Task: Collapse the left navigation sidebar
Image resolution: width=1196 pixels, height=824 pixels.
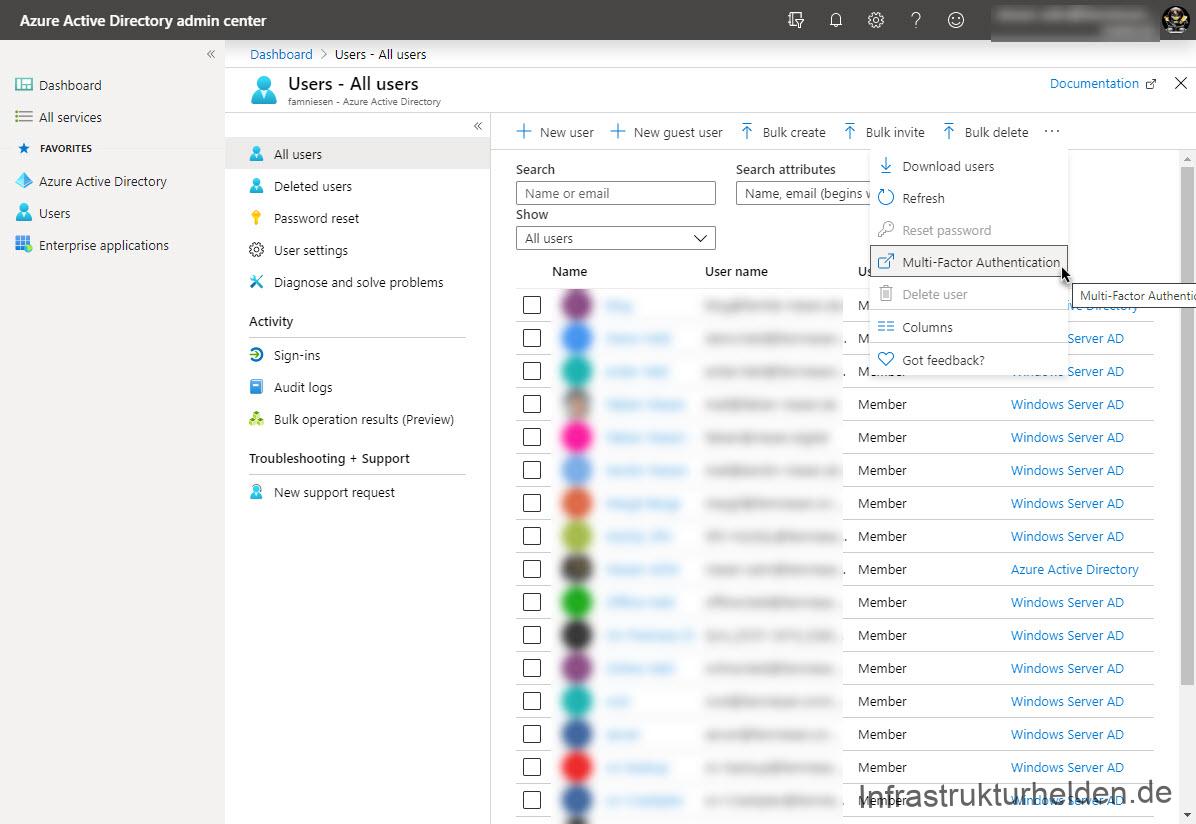Action: [x=211, y=54]
